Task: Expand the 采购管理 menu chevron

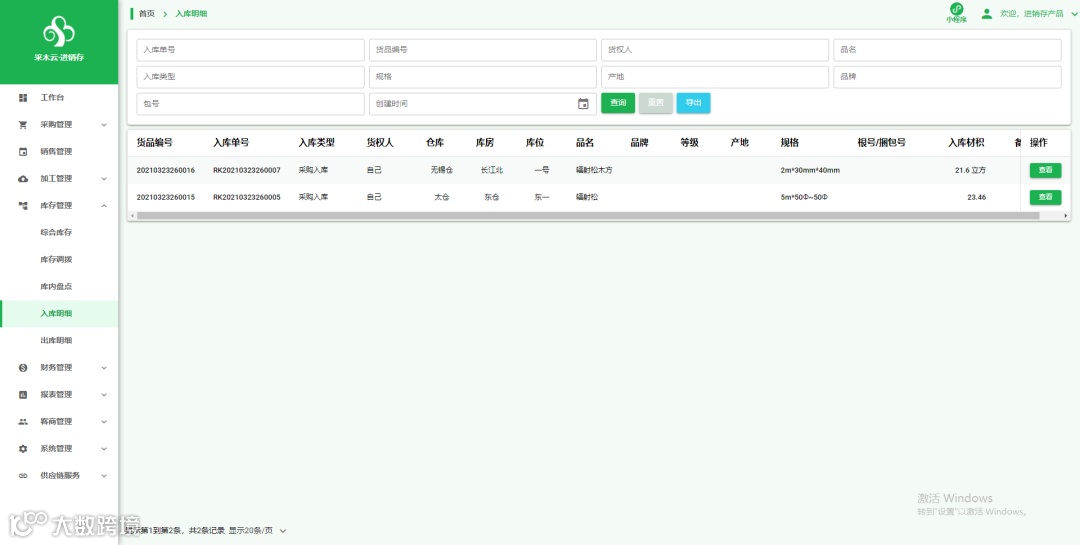Action: tap(104, 125)
